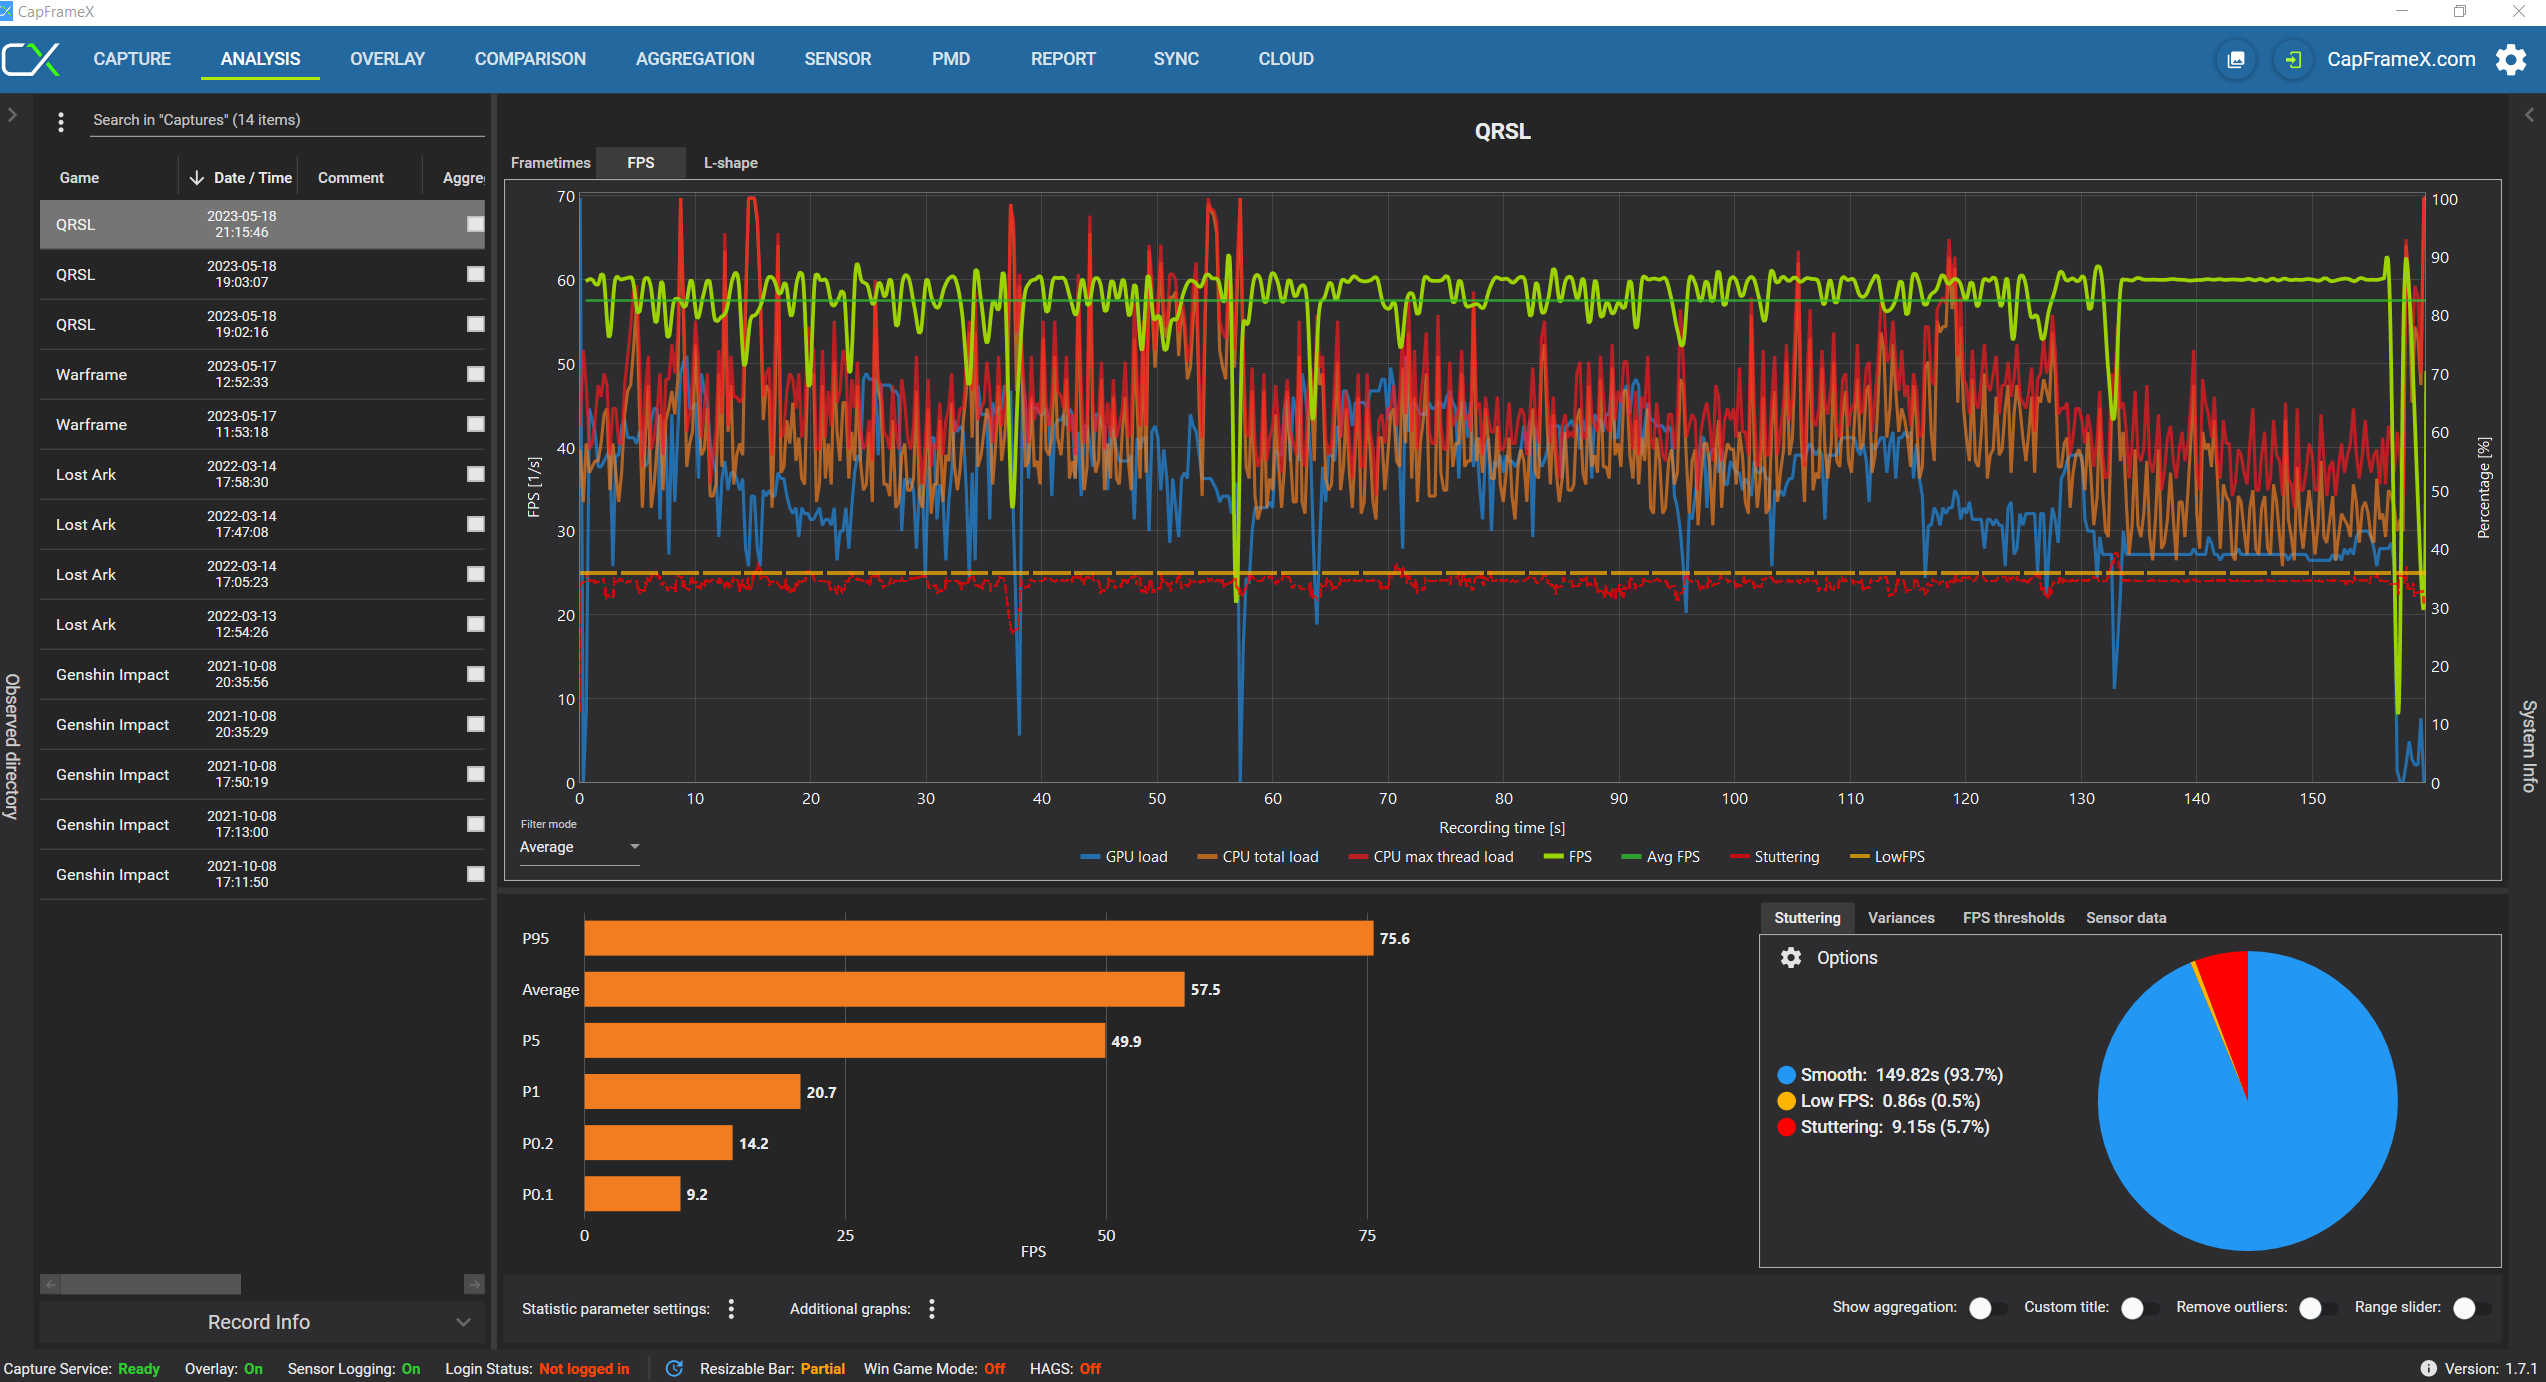2546x1382 pixels.
Task: Open Additional graphs three-dot menu
Action: [x=932, y=1309]
